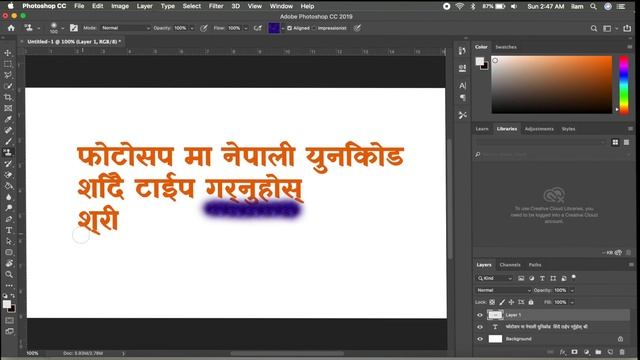Select the Crop tool
640x360 pixels.
pyautogui.click(x=8, y=97)
